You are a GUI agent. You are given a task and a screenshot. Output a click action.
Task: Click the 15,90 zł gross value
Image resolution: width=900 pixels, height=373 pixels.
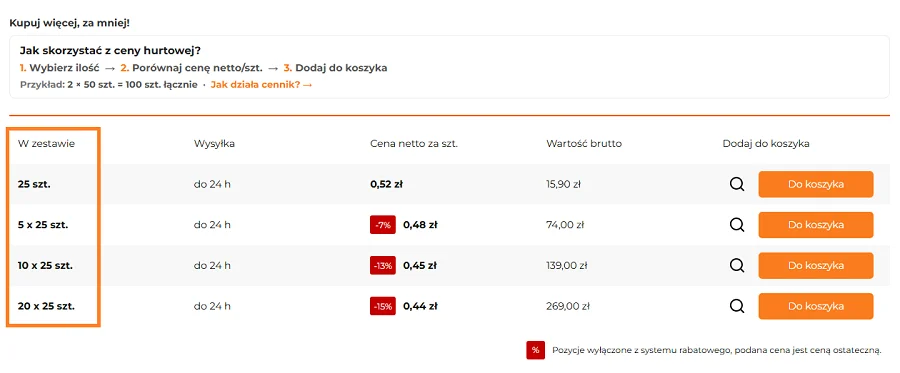pos(563,185)
